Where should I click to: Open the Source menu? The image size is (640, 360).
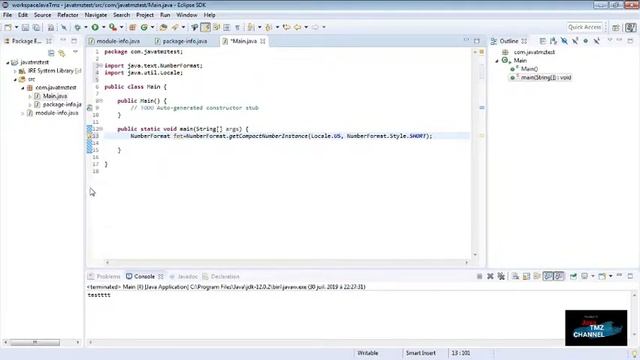coord(42,15)
